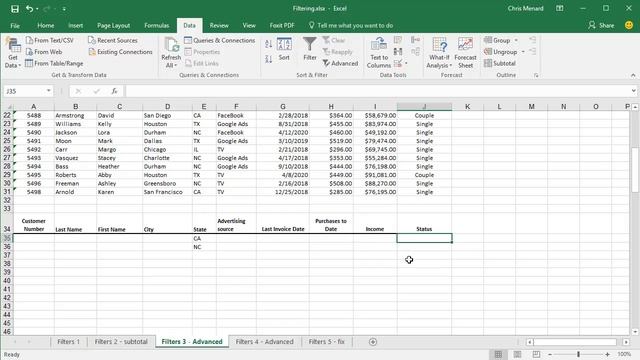The width and height of the screenshot is (640, 360).
Task: Open Filters 5 - fix sheet
Action: (327, 342)
